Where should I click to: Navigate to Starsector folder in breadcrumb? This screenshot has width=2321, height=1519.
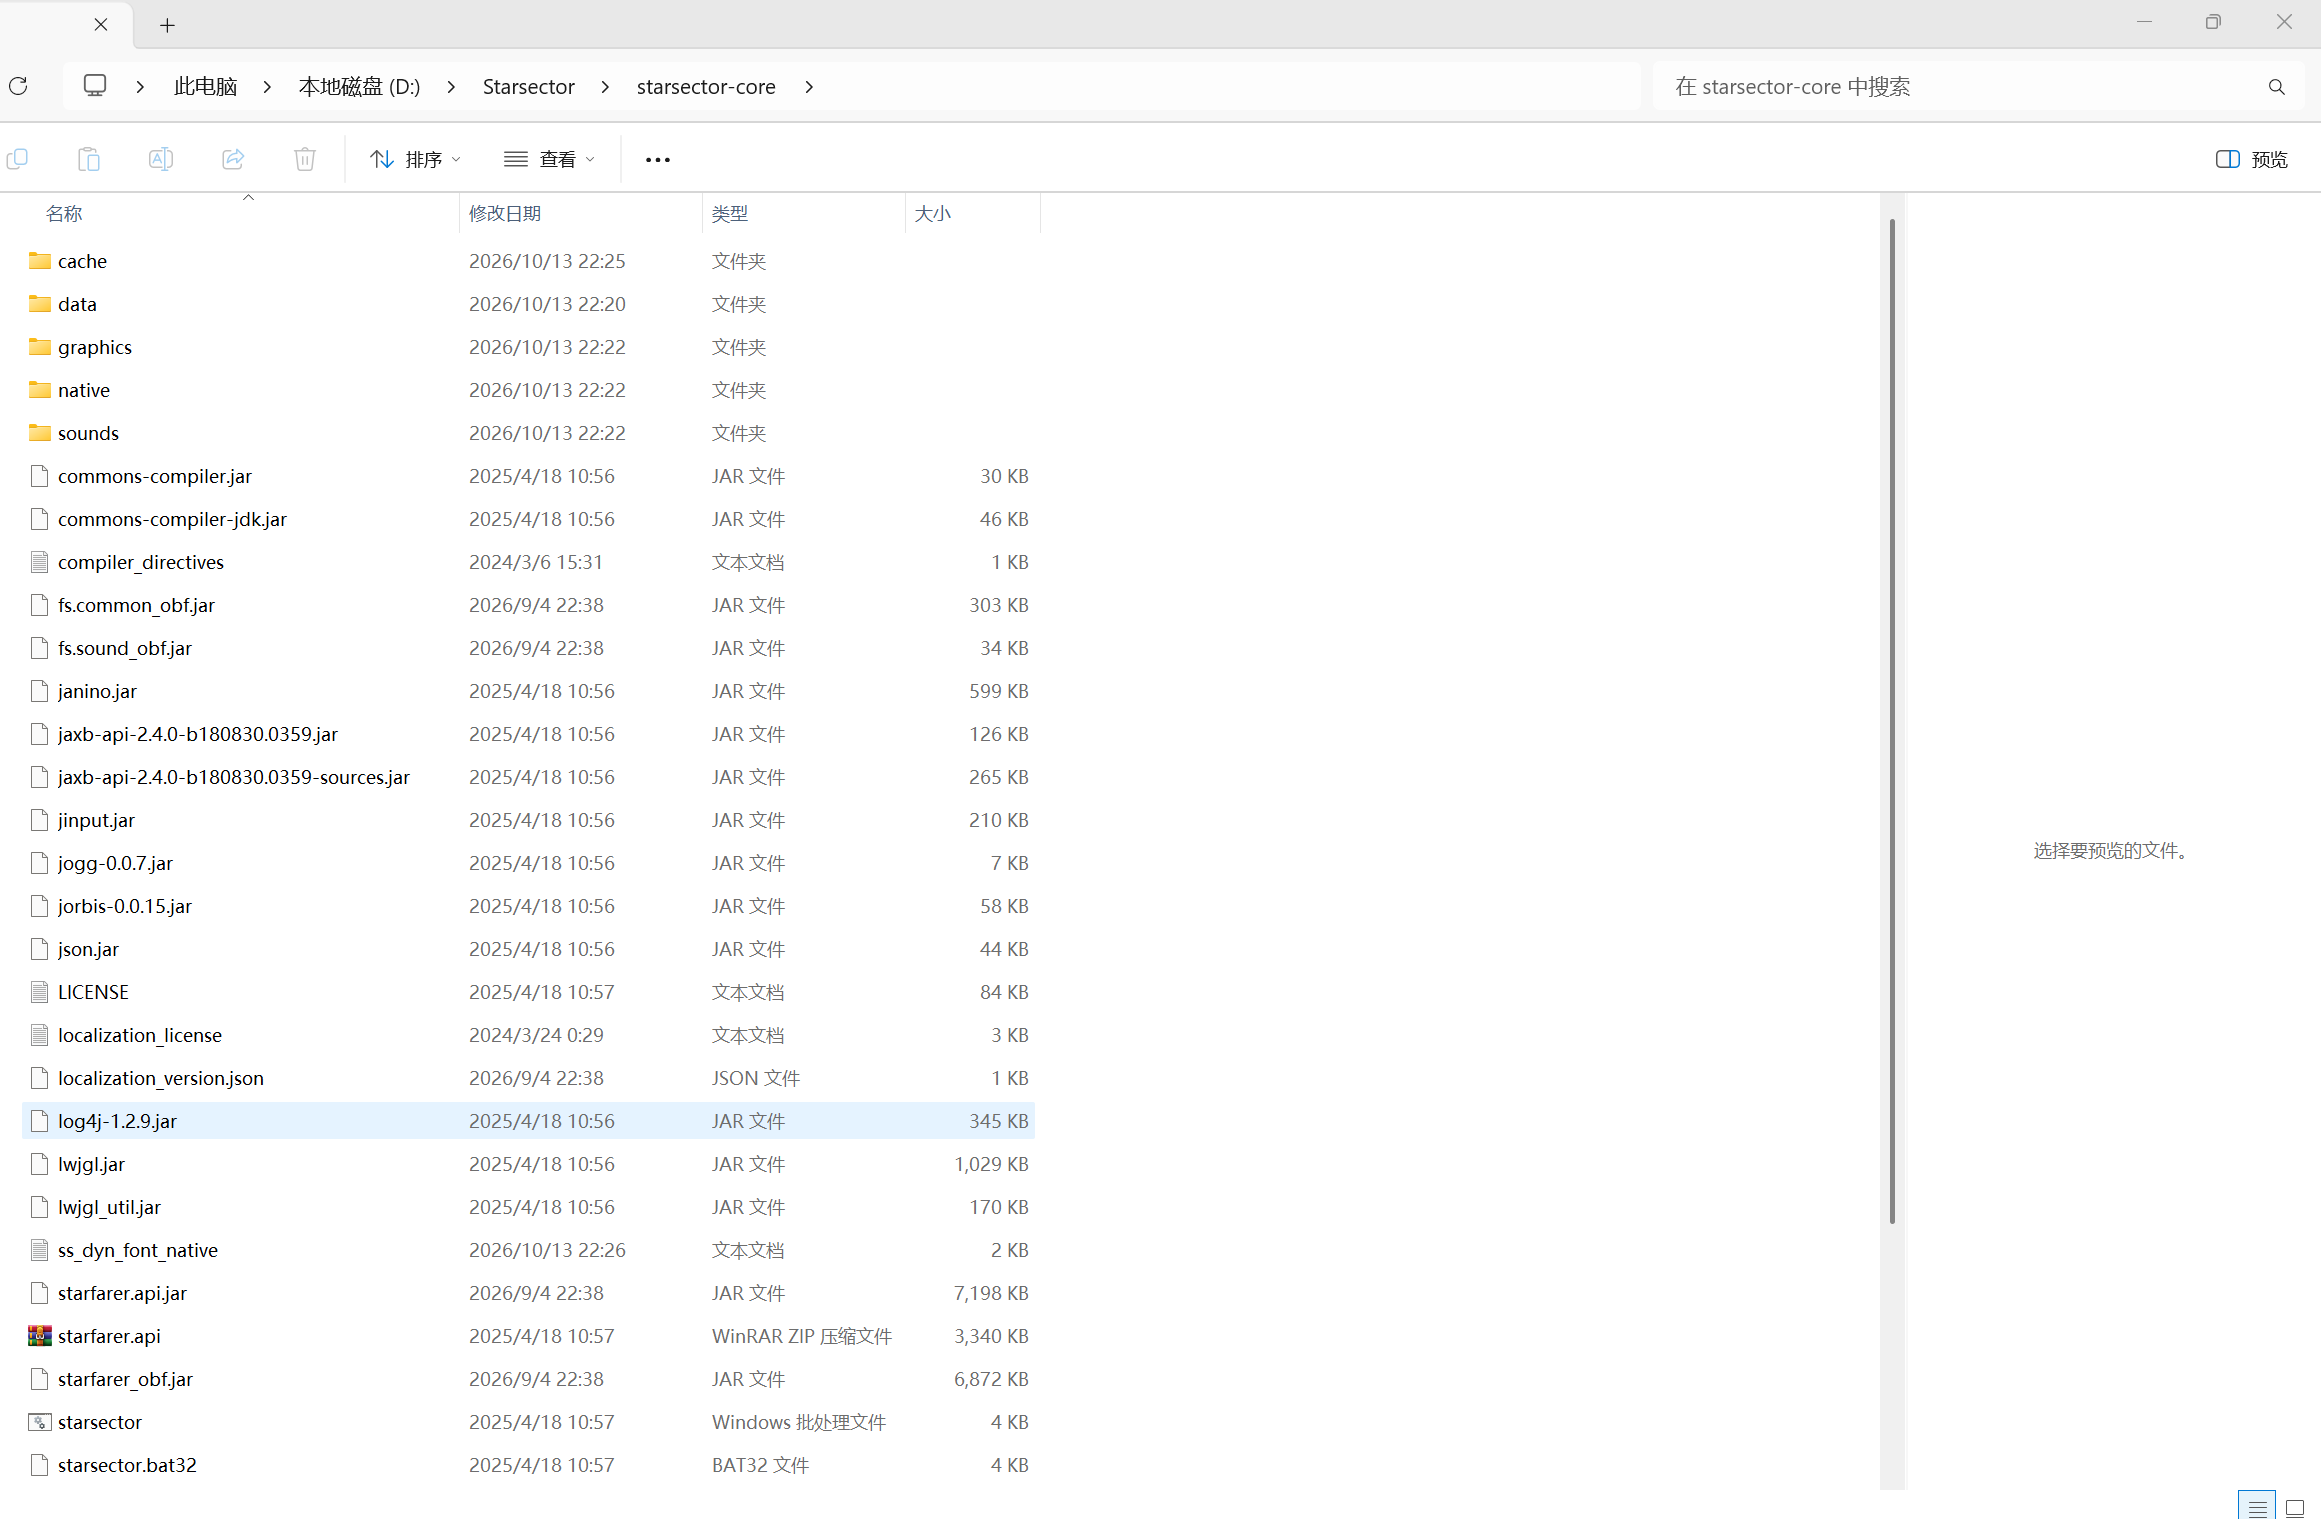tap(528, 87)
